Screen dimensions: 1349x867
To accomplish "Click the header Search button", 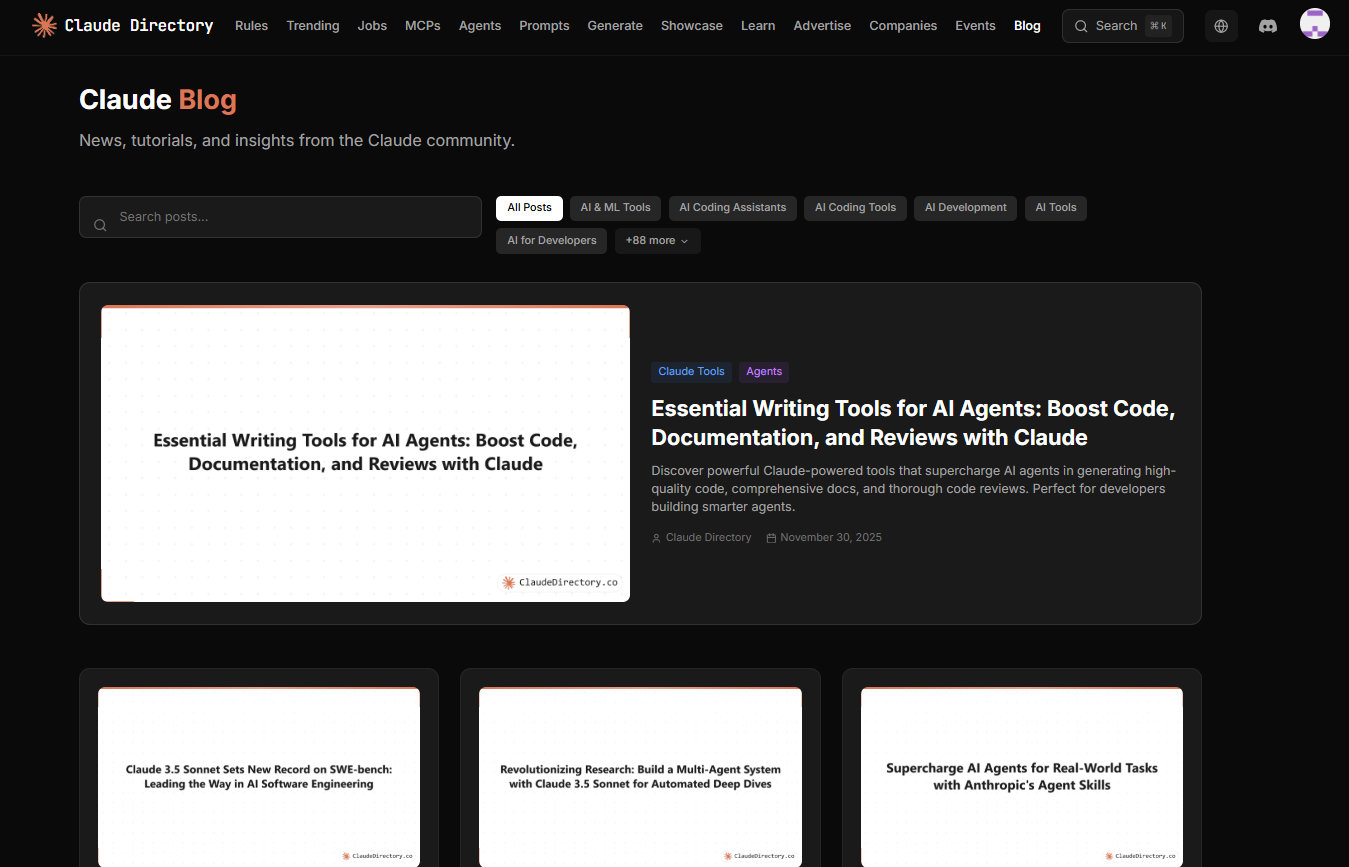I will (1123, 26).
